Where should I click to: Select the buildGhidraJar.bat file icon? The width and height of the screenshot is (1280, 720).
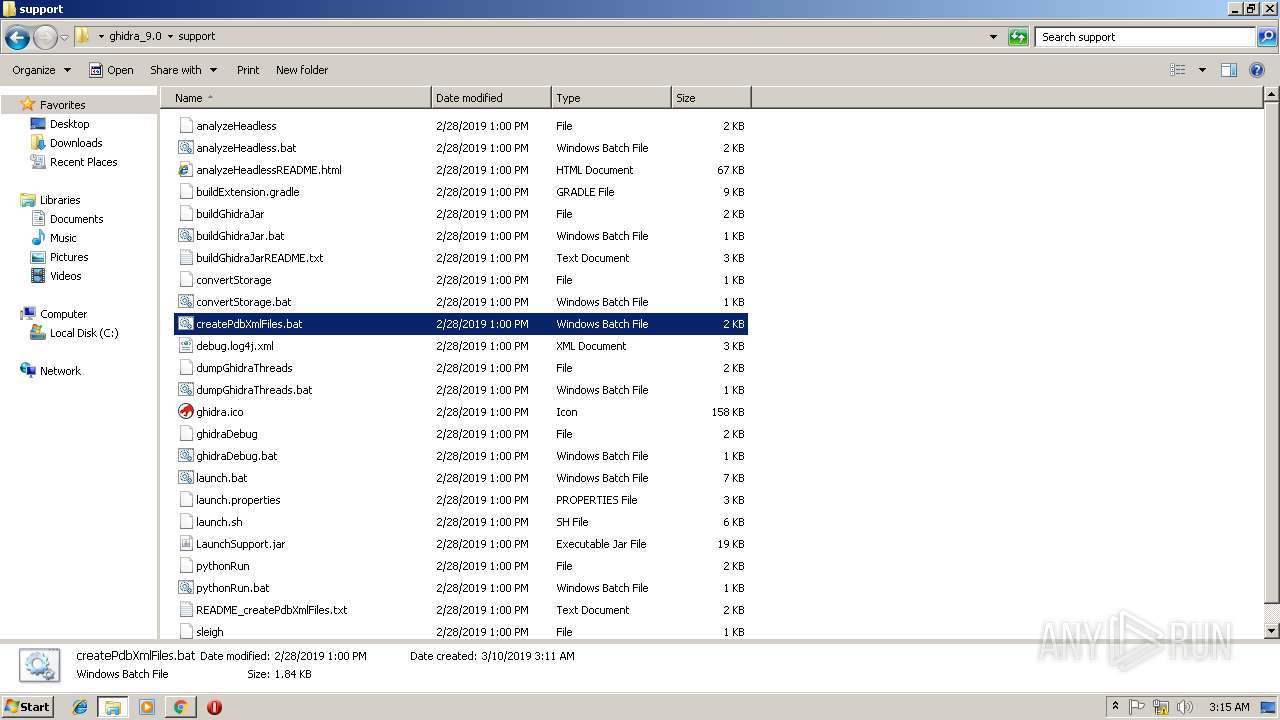[185, 236]
